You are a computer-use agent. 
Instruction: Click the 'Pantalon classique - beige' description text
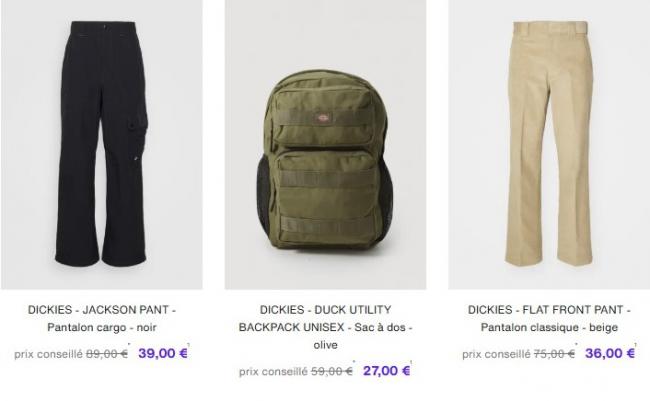(x=549, y=328)
